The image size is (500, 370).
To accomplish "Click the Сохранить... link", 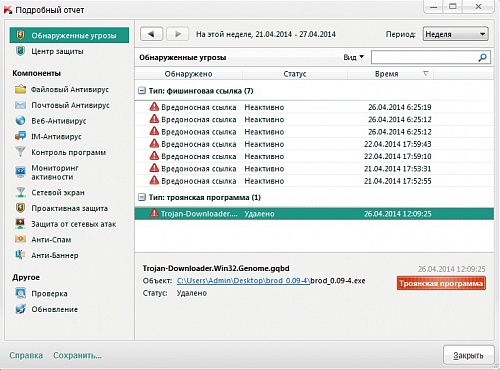I will point(77,355).
